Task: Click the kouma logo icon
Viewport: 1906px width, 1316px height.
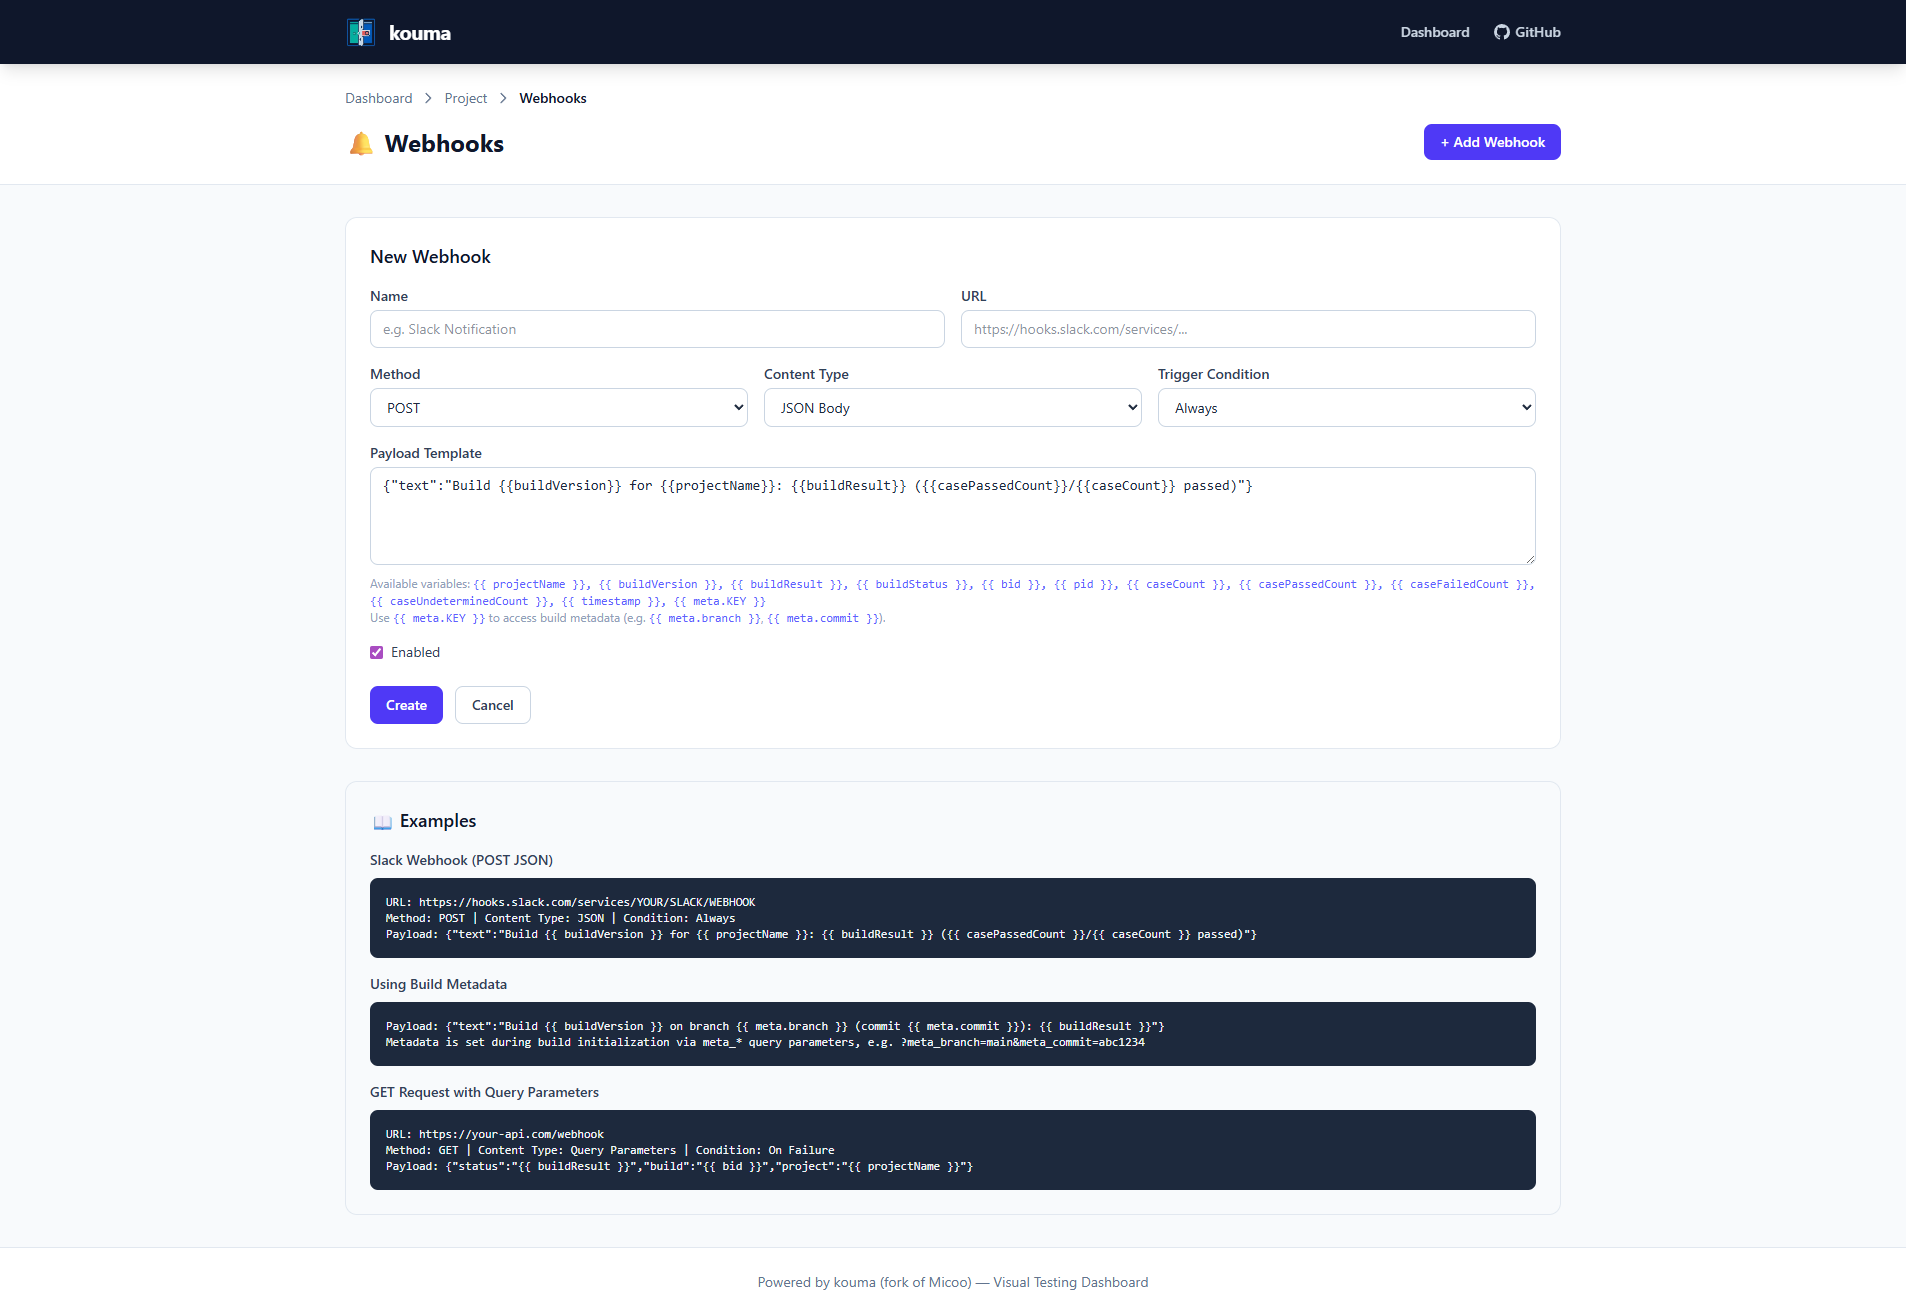Action: pos(361,32)
